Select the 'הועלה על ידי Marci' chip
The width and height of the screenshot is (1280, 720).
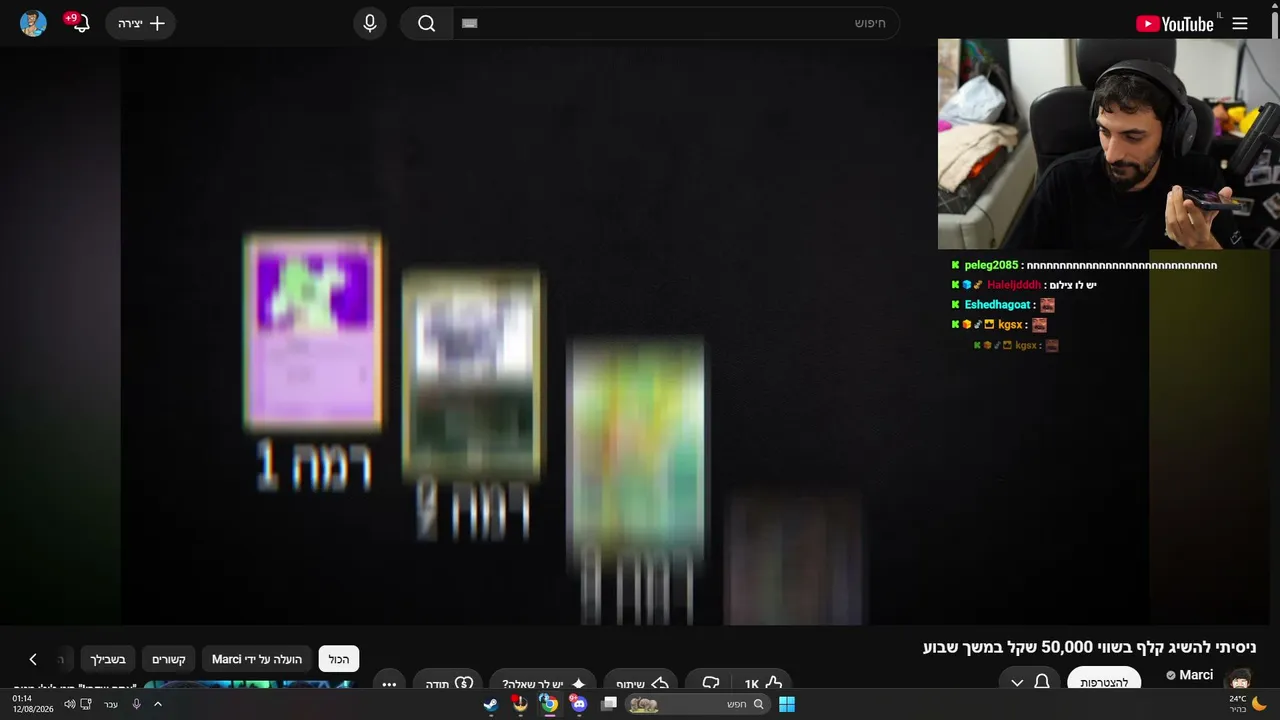pyautogui.click(x=257, y=659)
